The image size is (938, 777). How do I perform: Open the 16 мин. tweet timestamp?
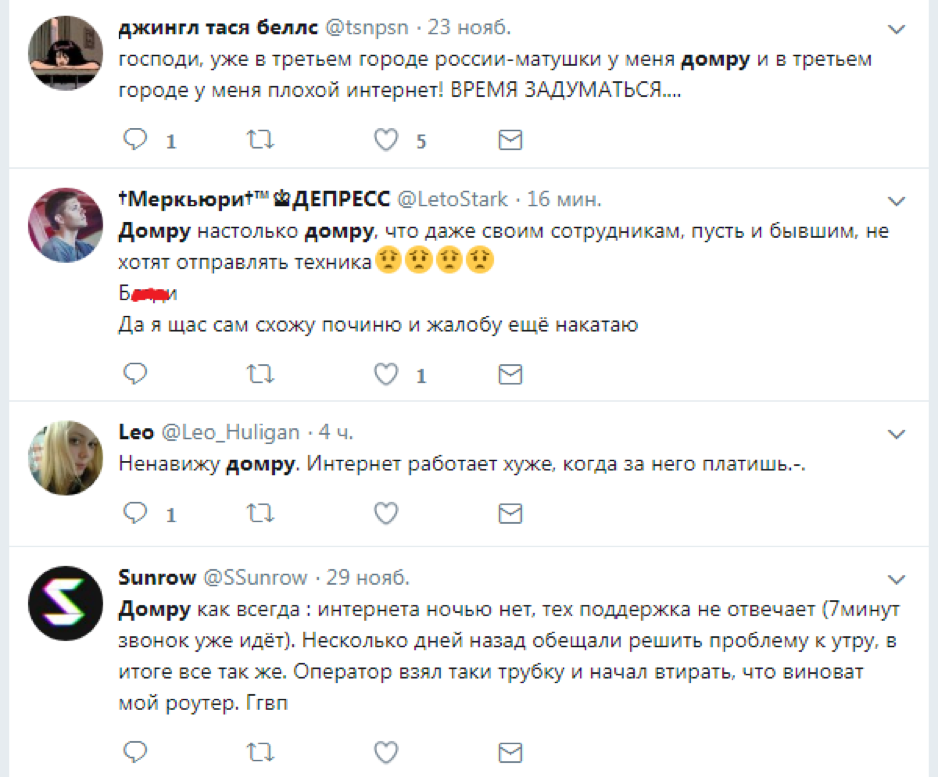tap(565, 199)
